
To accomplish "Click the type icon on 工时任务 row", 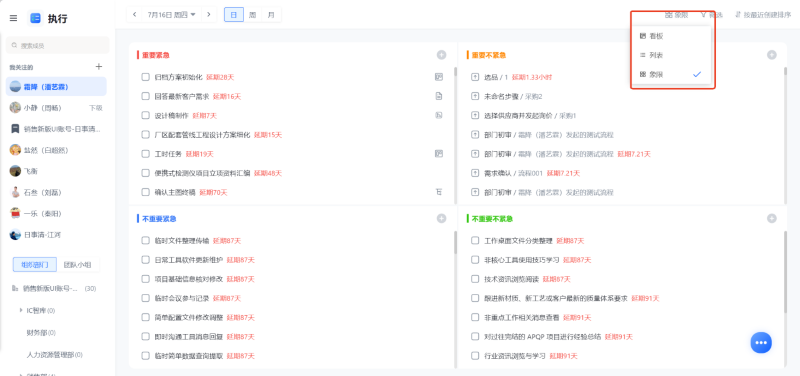I will 439,154.
